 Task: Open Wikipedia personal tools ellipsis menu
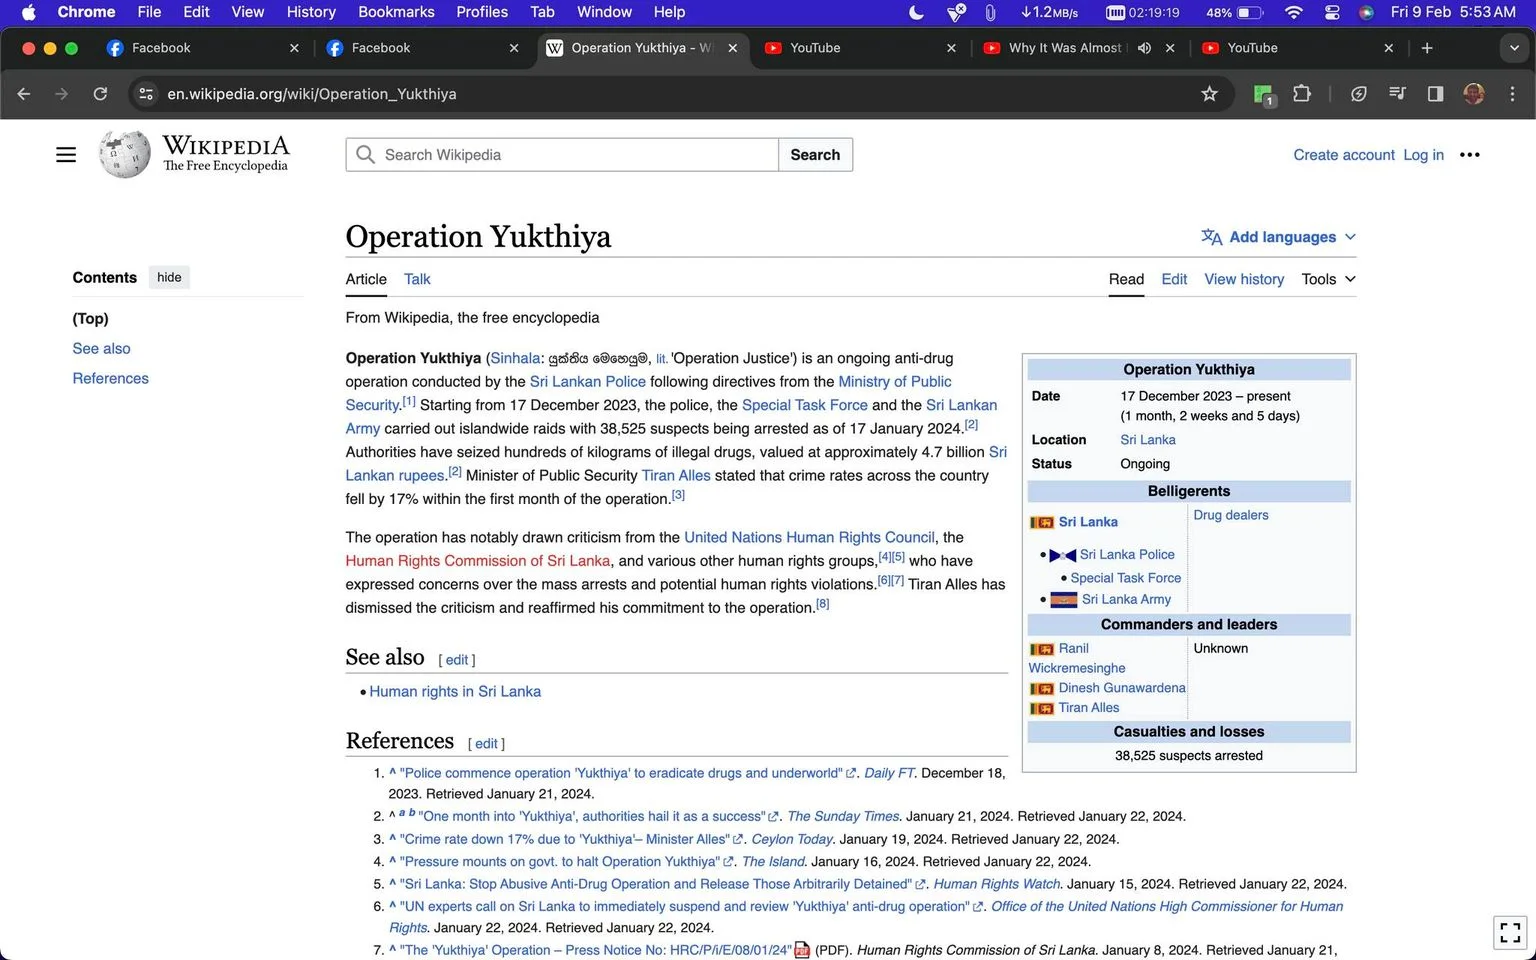1469,155
